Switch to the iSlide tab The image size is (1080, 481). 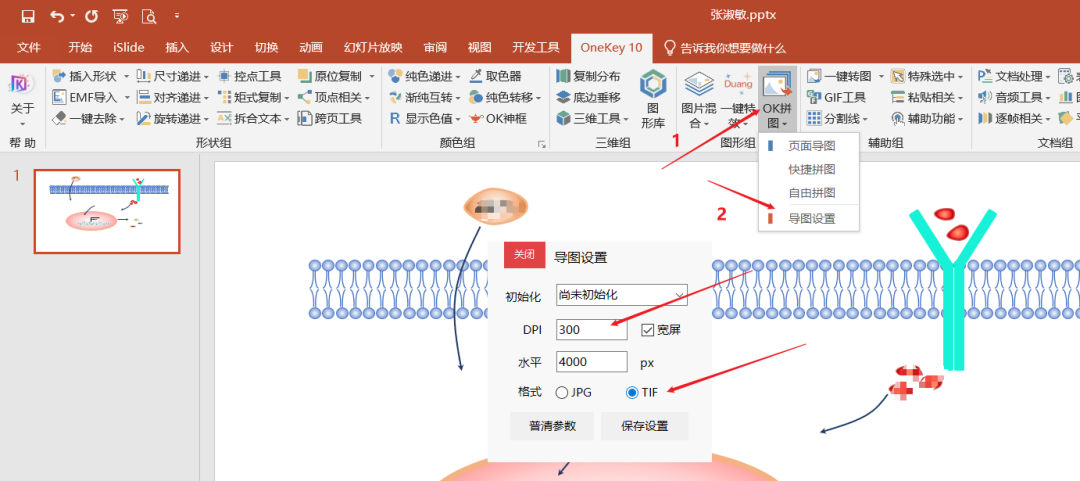click(x=129, y=48)
